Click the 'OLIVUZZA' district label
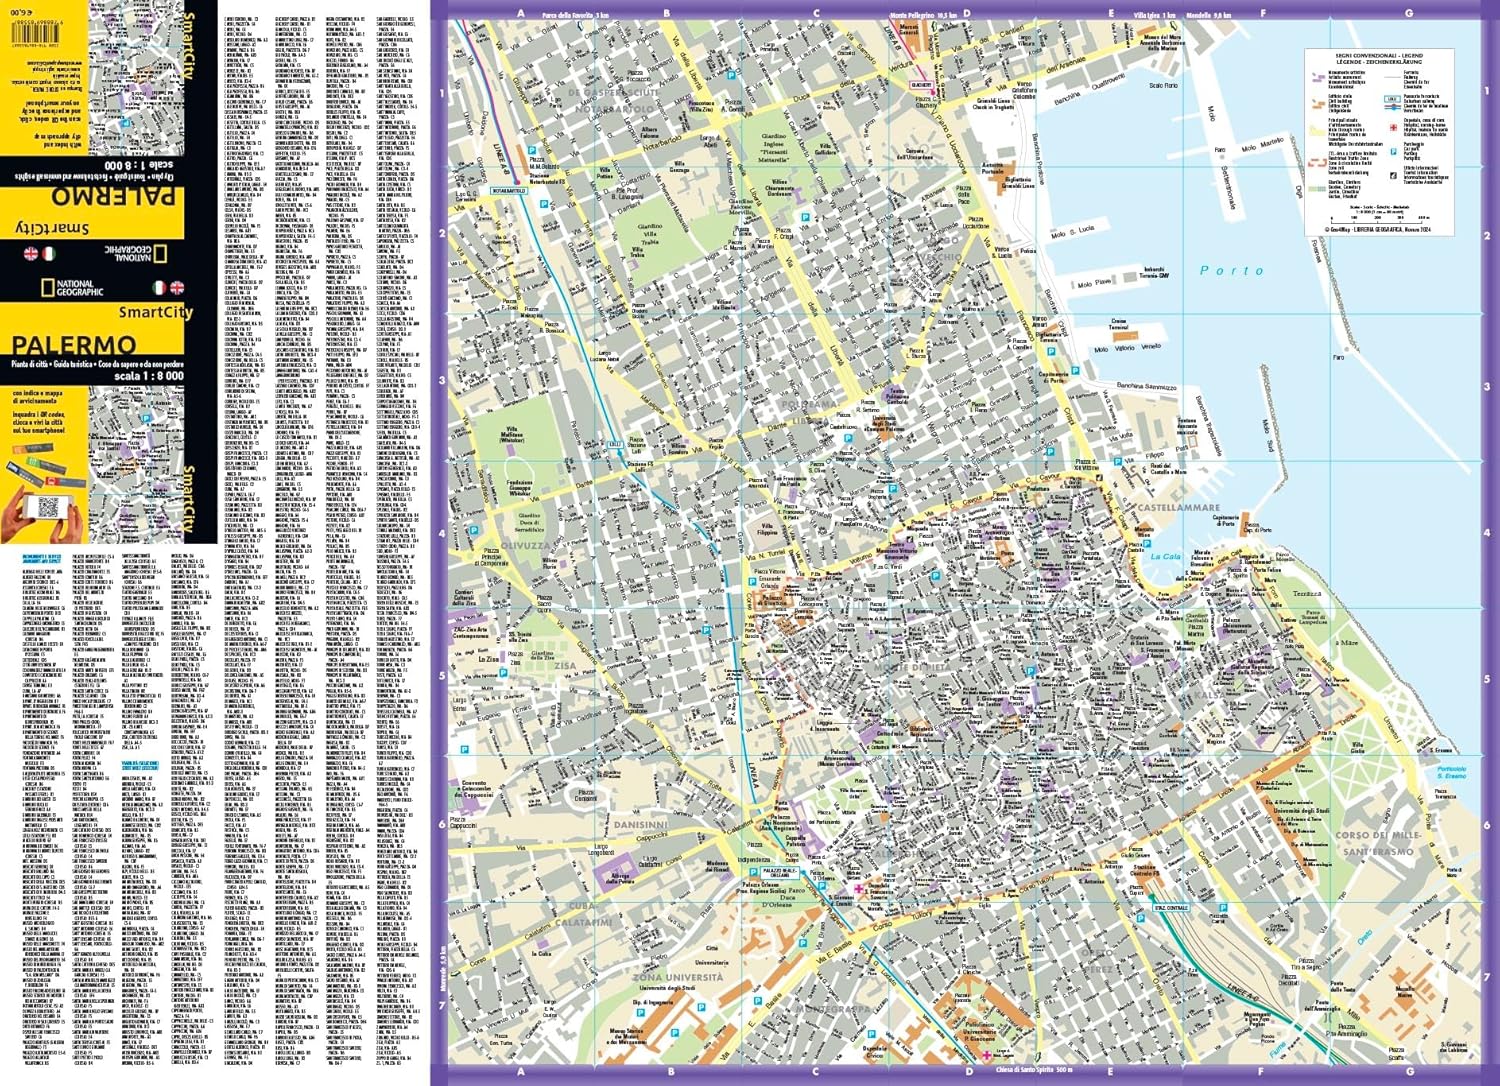This screenshot has height=1086, width=1500. point(526,546)
